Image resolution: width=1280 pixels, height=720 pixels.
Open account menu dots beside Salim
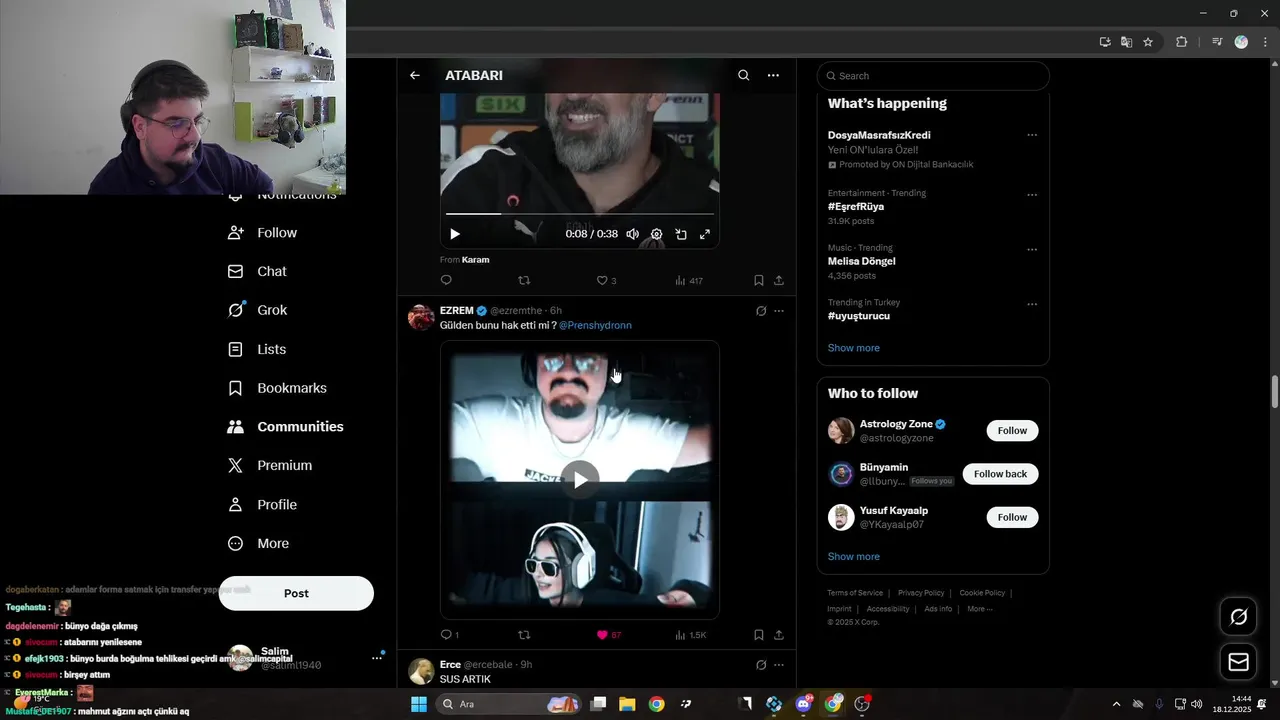[x=377, y=658]
